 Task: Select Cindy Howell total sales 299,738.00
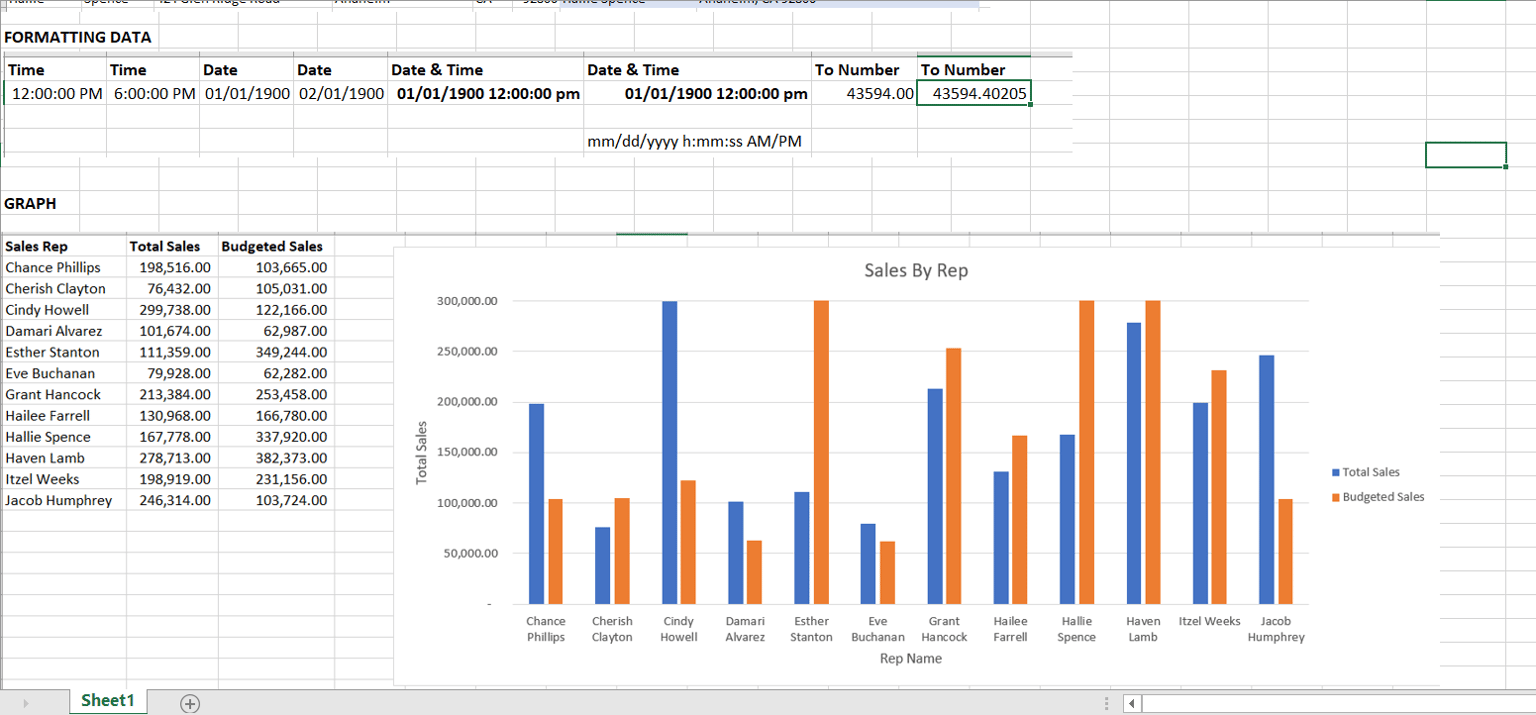(x=172, y=309)
